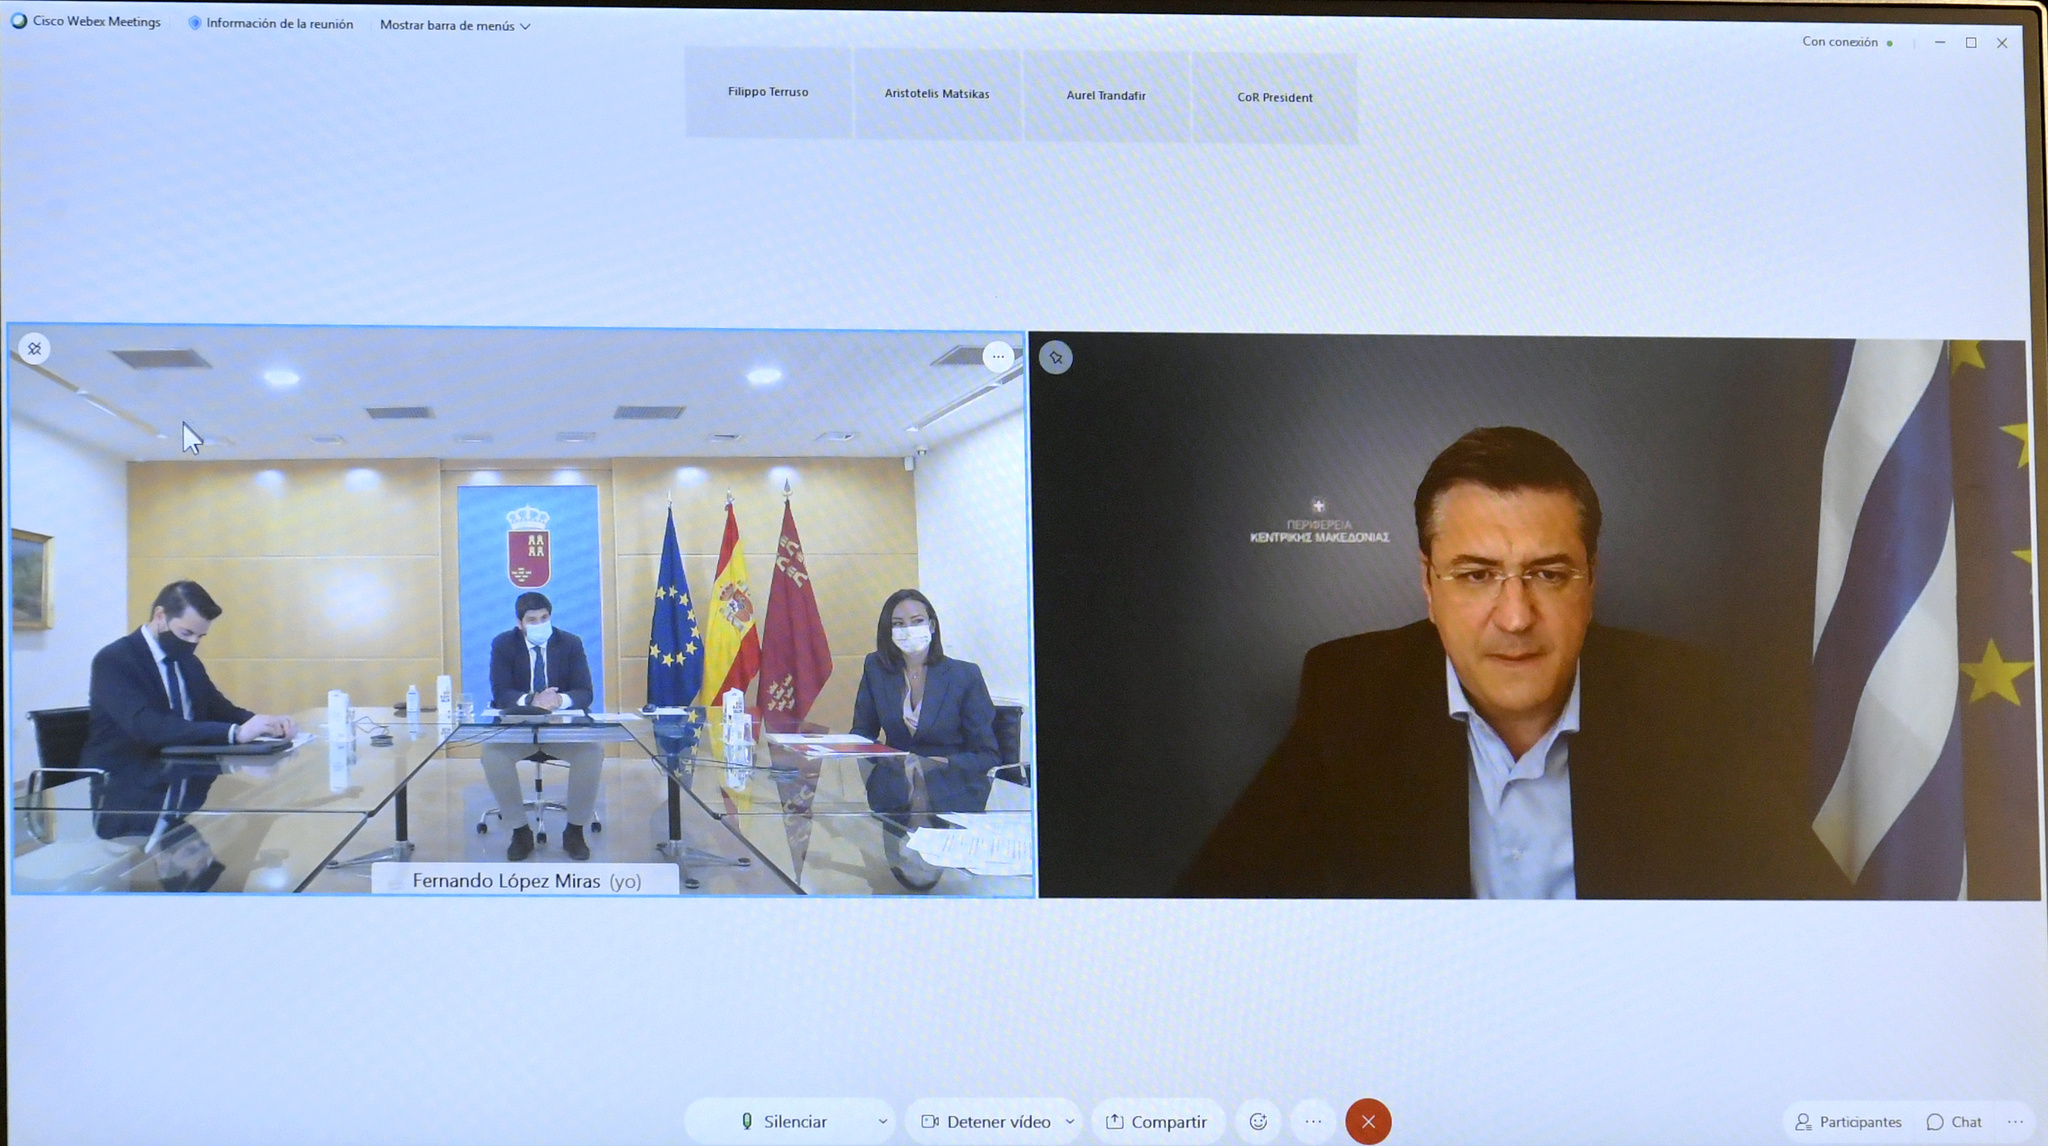The width and height of the screenshot is (2048, 1146).
Task: Mute microphone with Silenciar
Action: point(784,1121)
